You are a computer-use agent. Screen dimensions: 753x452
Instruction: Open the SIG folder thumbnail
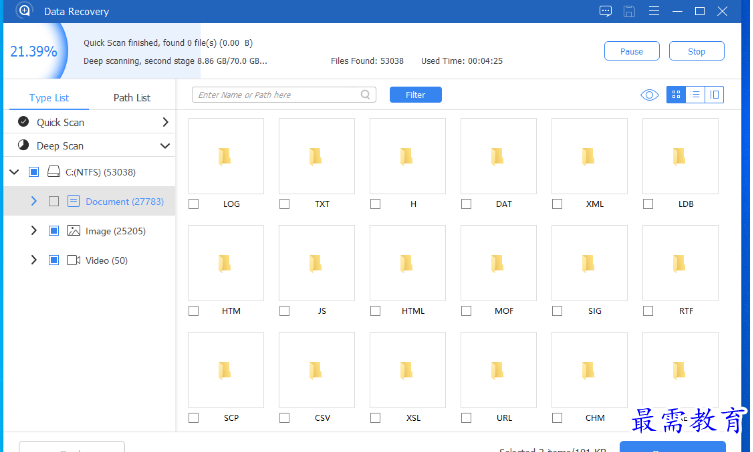(589, 263)
